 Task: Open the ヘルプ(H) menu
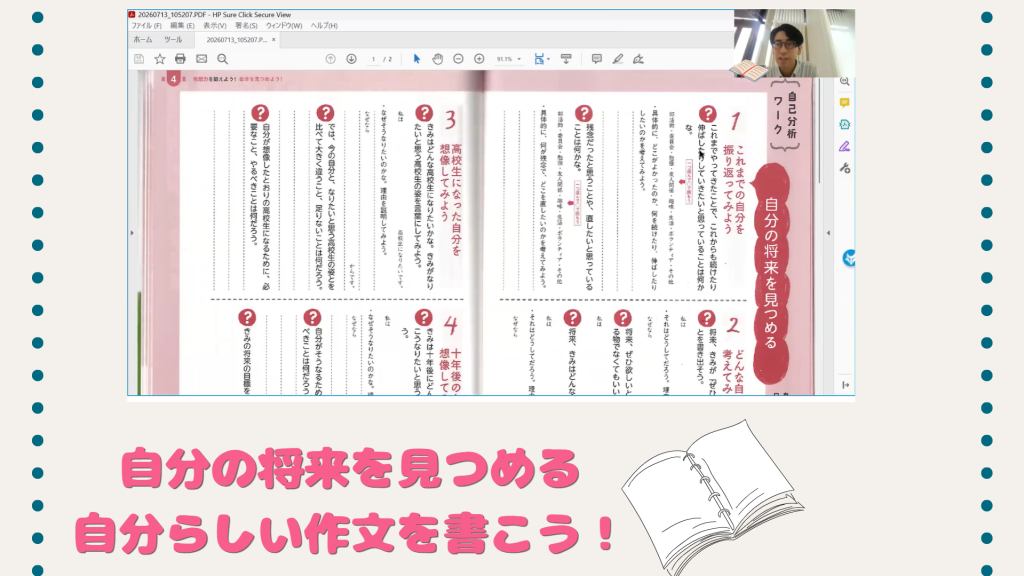coord(324,25)
